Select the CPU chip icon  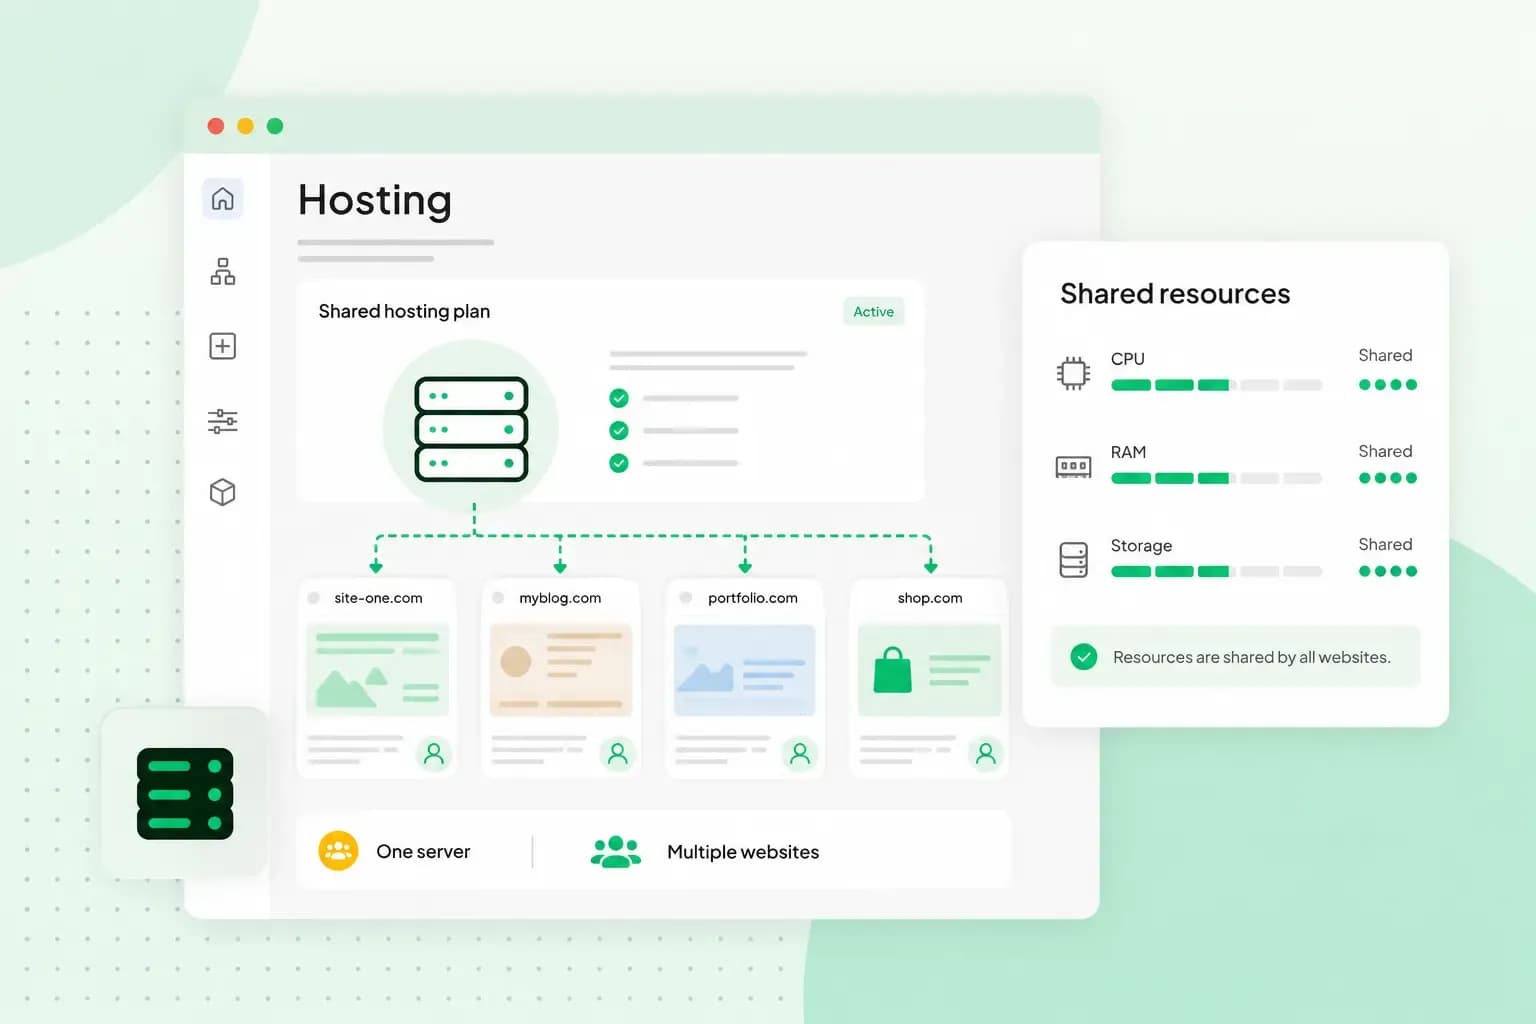point(1073,373)
